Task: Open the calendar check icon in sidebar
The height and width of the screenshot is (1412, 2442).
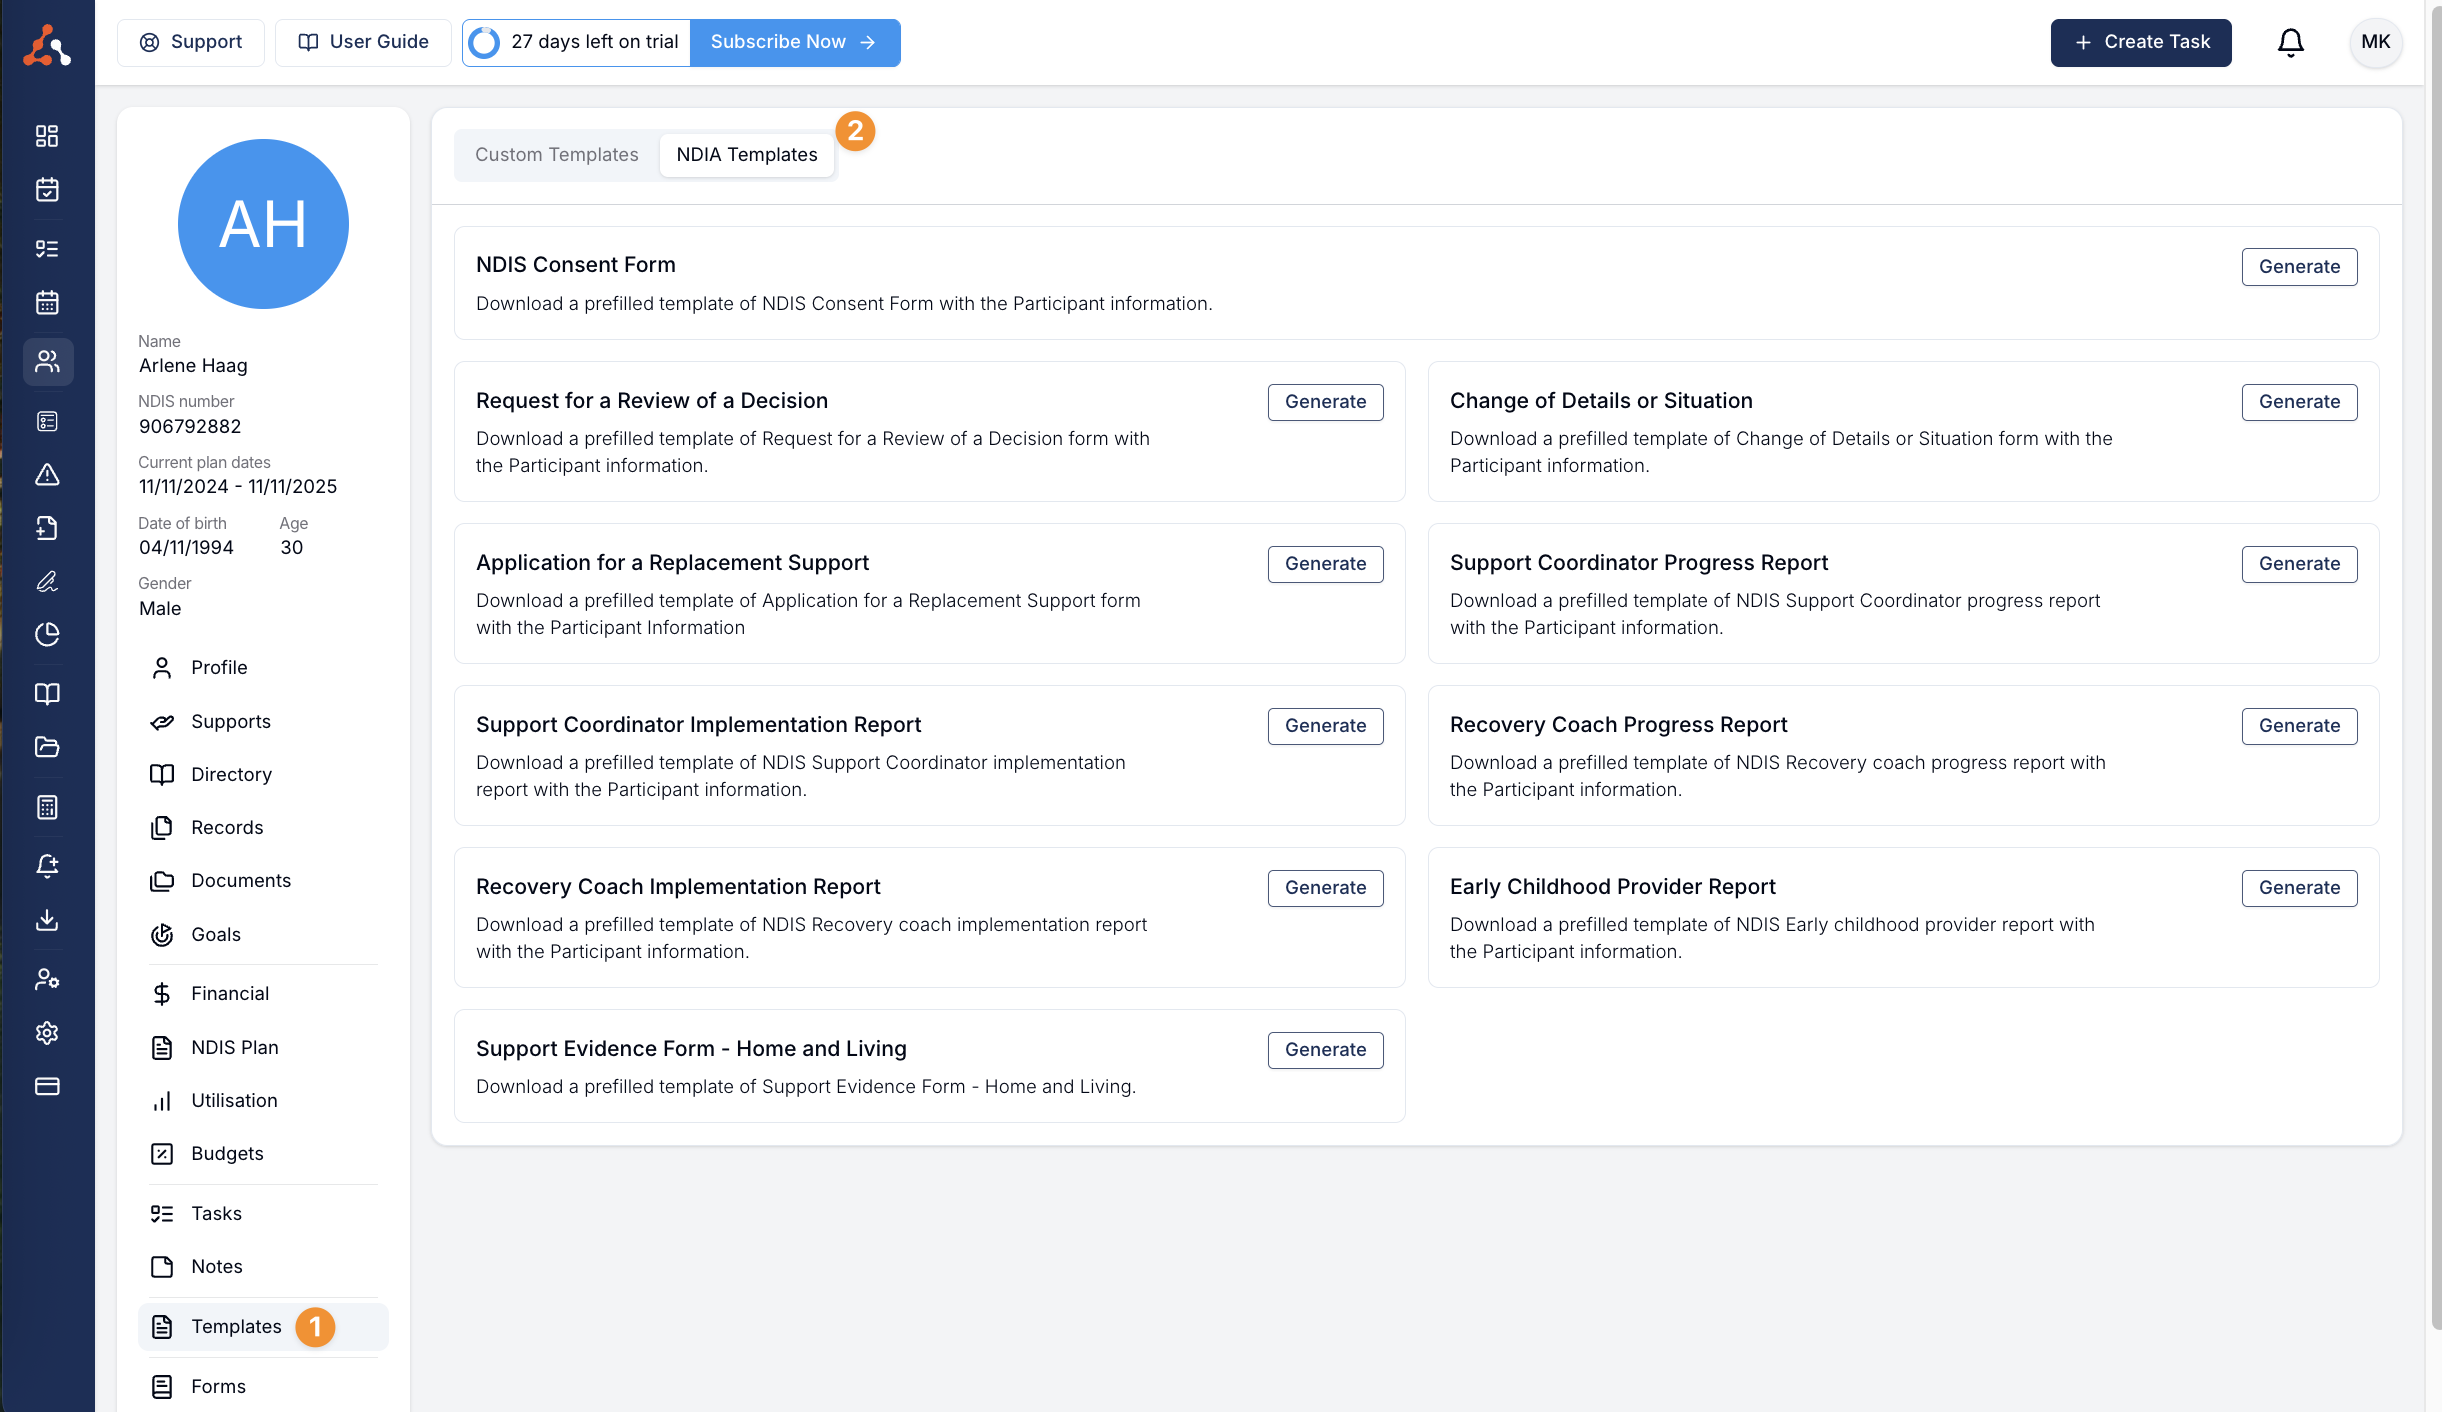Action: coord(47,189)
